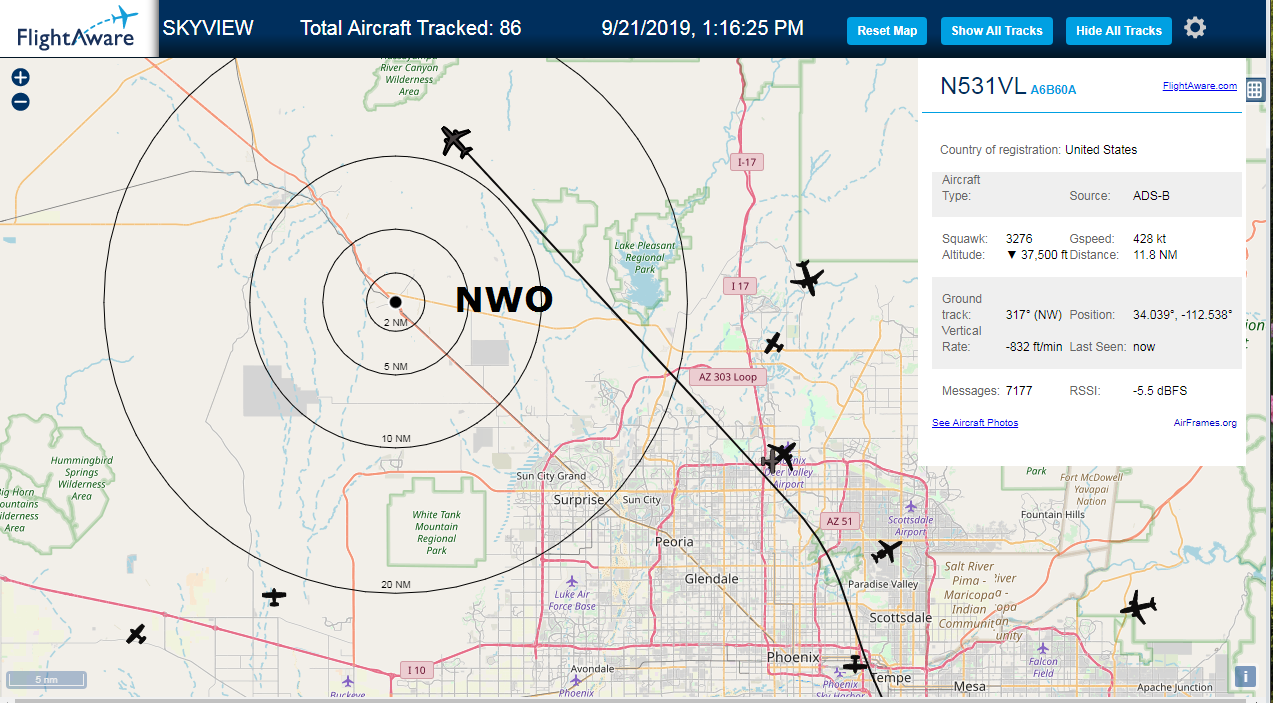Click the 20 NM range ring label
1273x703 pixels.
click(396, 584)
